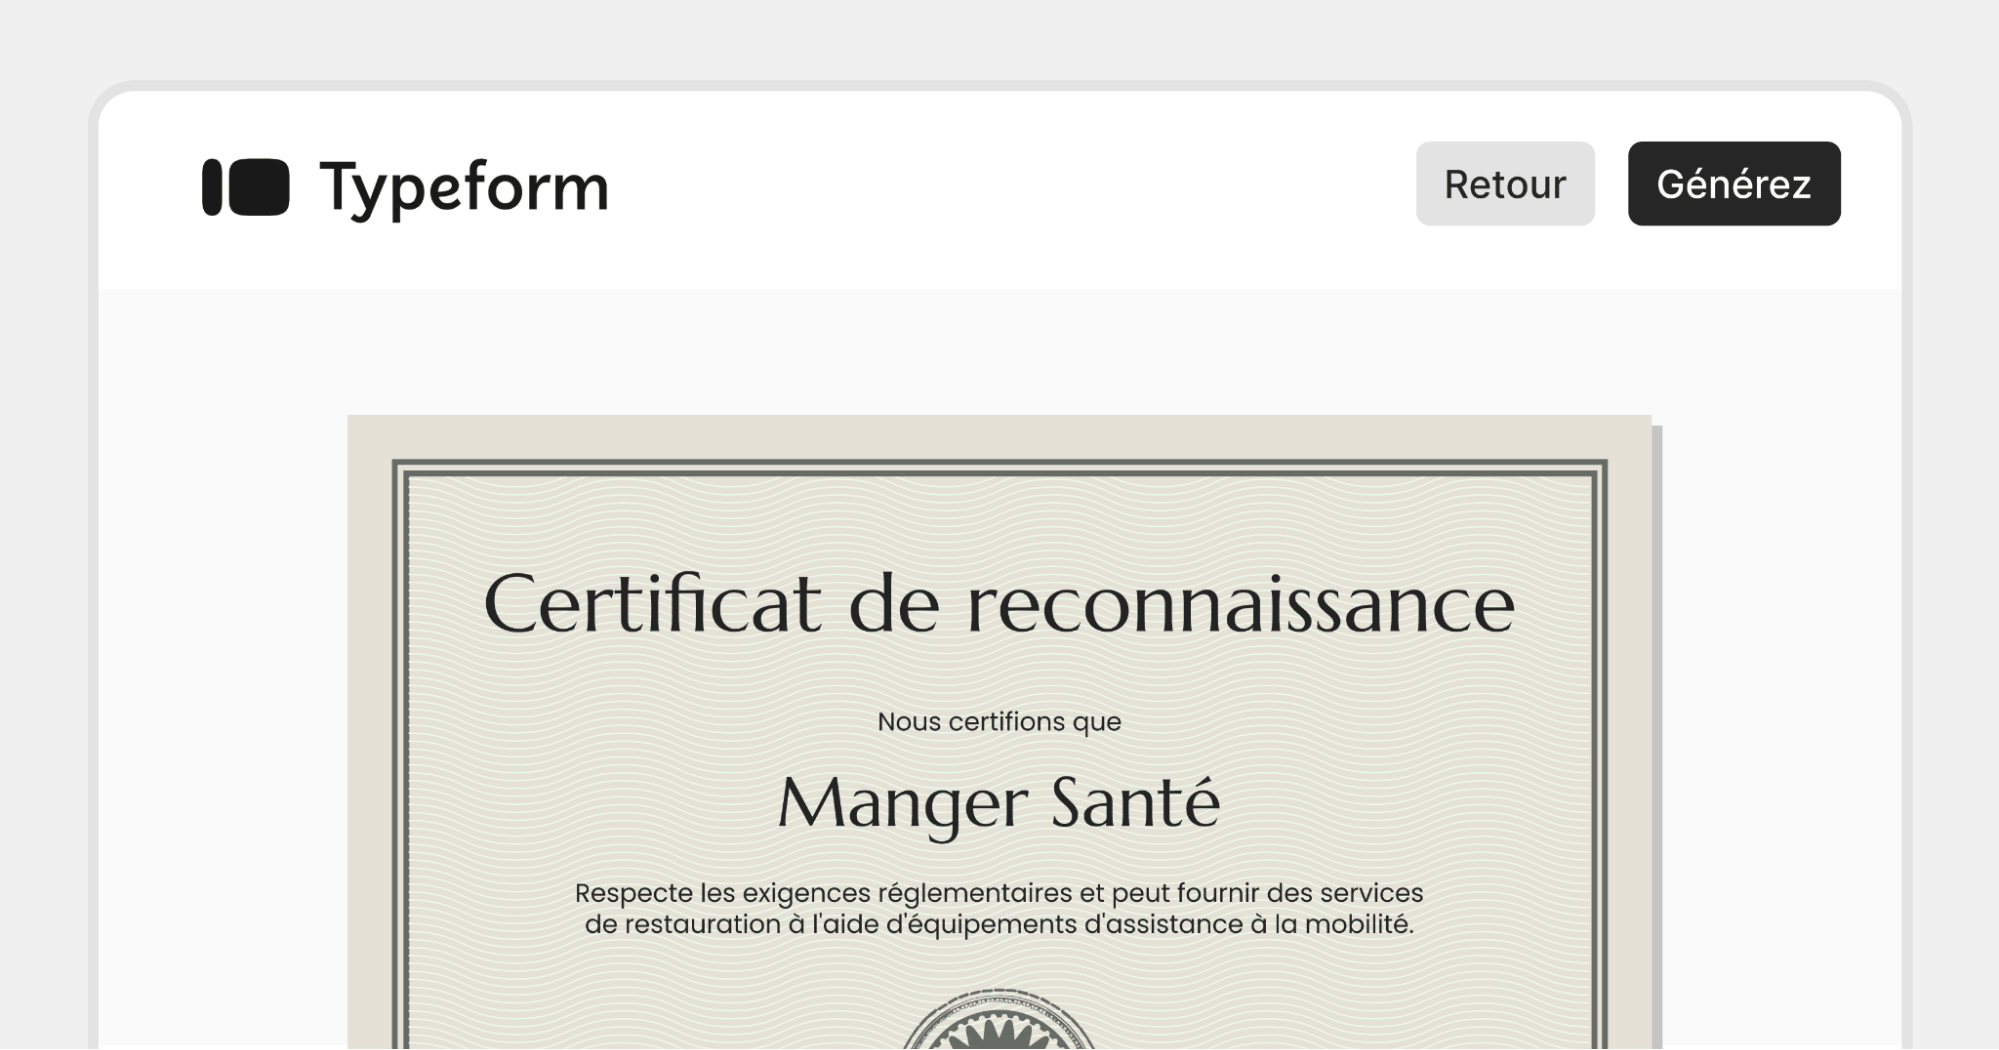Screen dimensions: 1999x1050
Task: Click the 'Nous certifions que' line
Action: 999,722
